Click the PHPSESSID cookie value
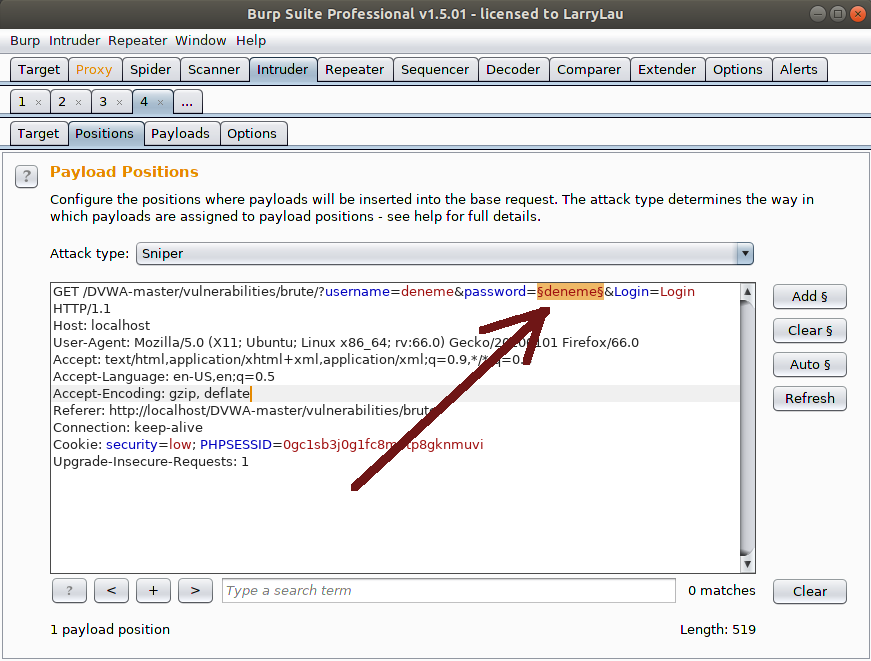 pyautogui.click(x=383, y=444)
